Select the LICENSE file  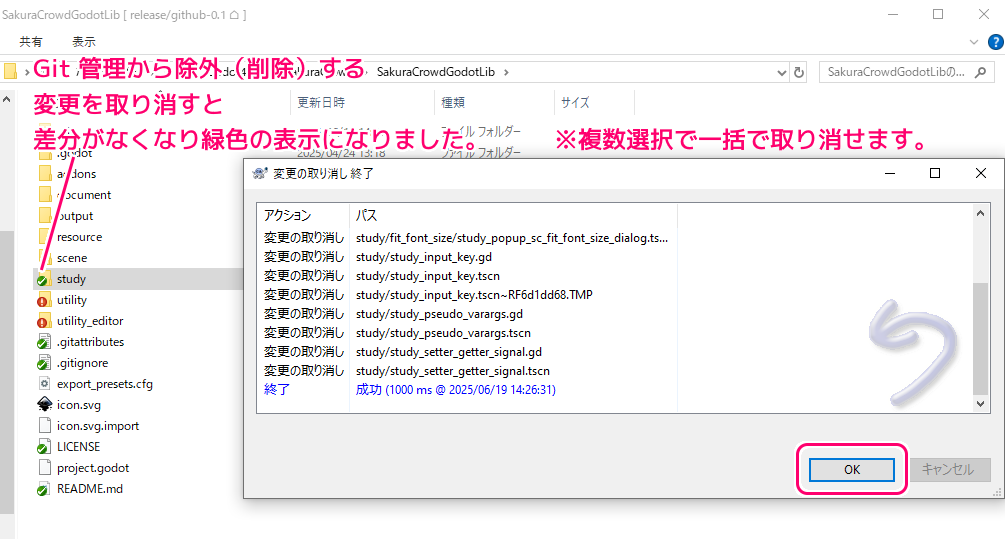coord(78,447)
